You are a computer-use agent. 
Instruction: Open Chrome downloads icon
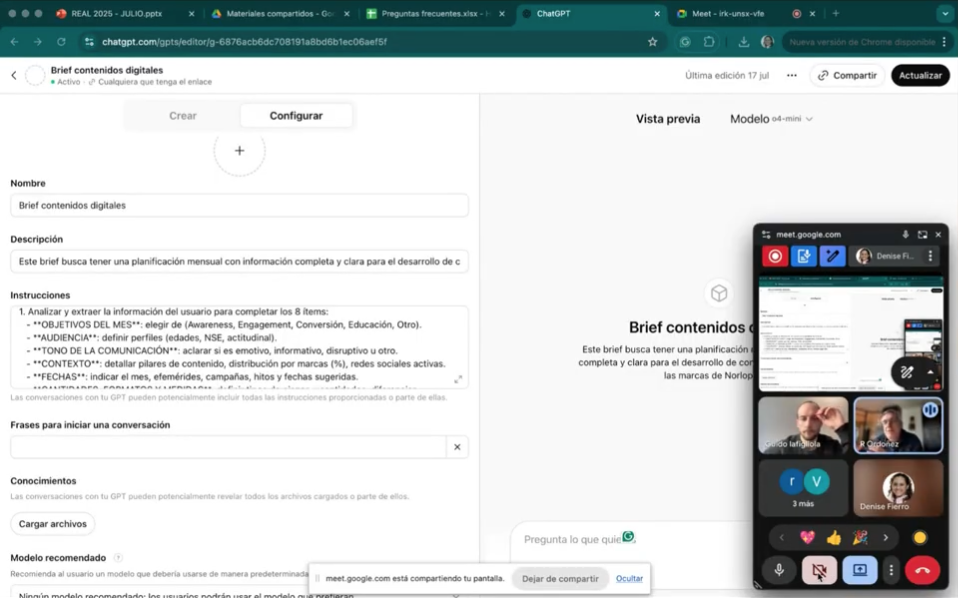pos(744,42)
